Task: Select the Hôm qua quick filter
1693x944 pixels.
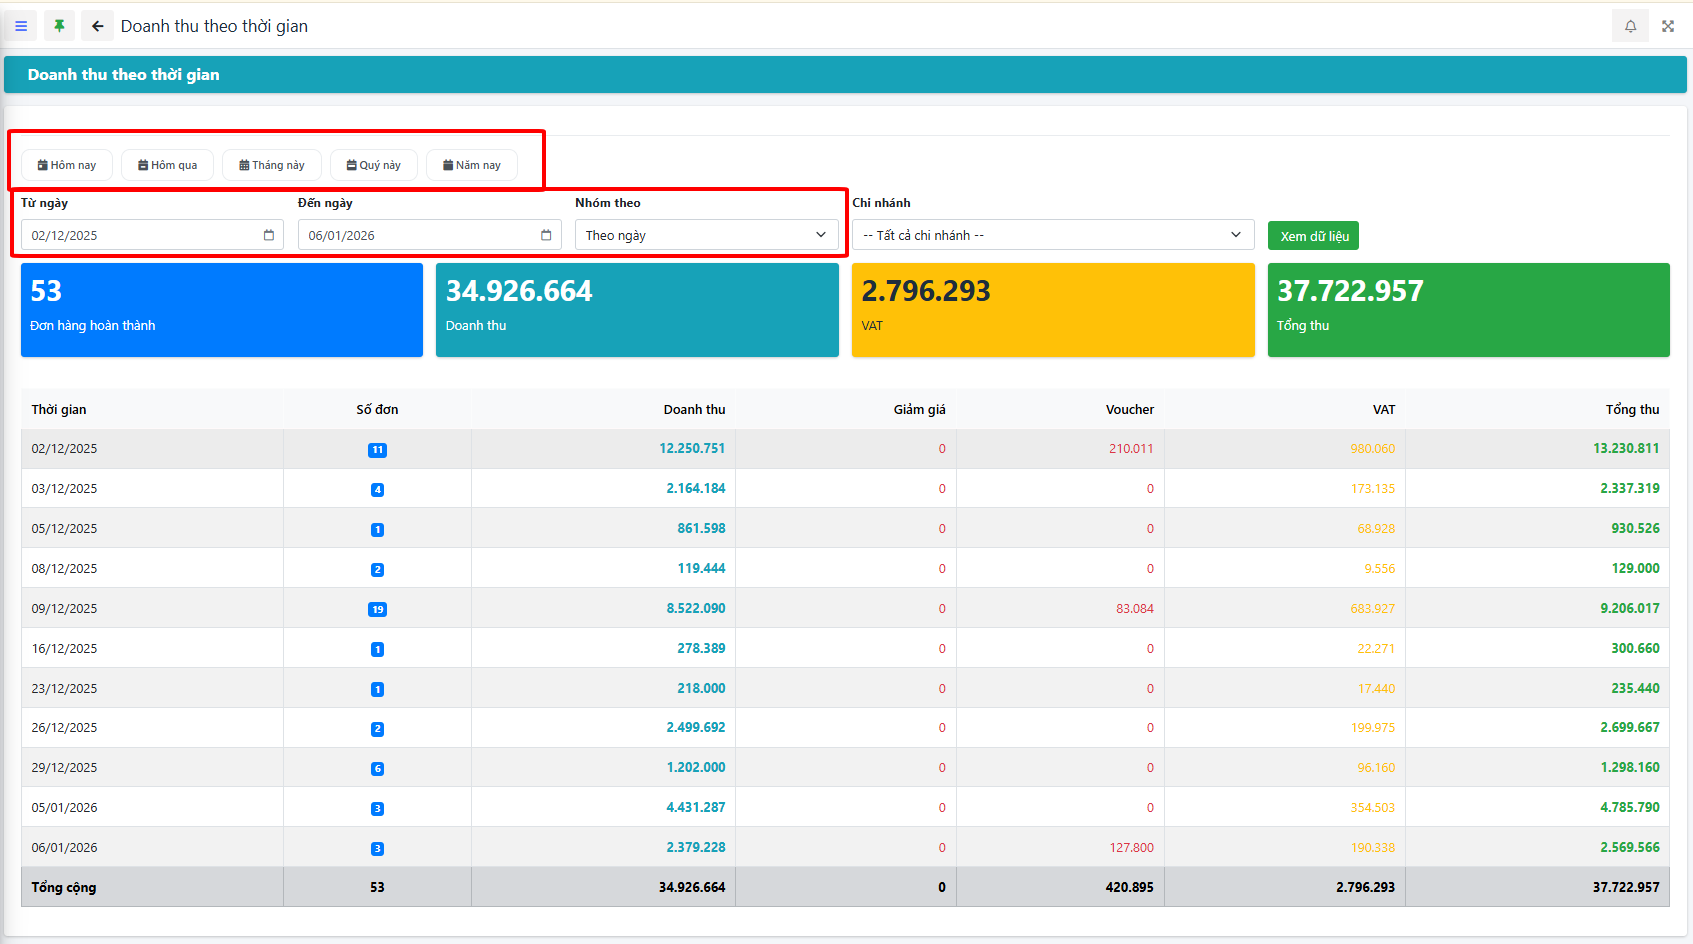Action: pos(167,165)
